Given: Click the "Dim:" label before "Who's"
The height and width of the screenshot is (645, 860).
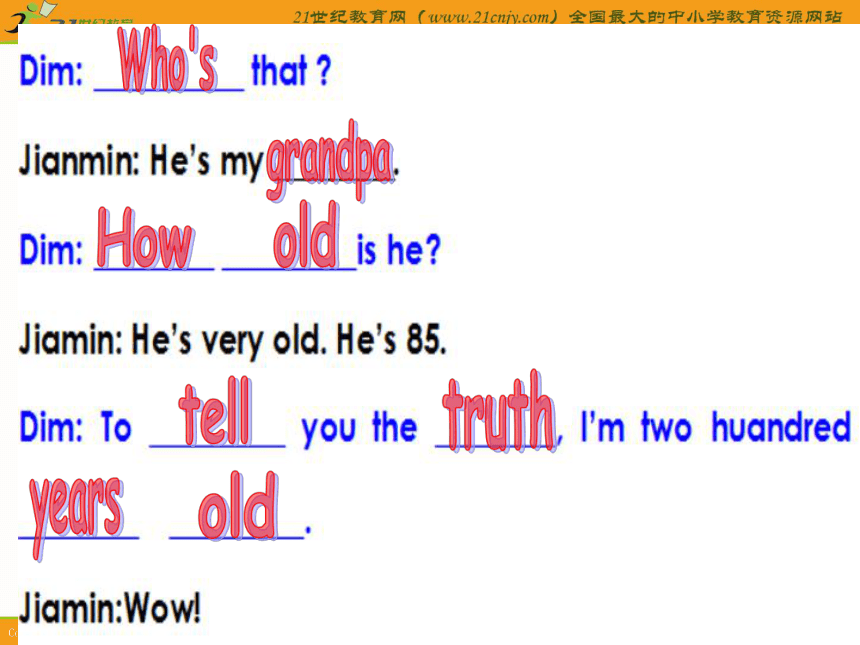Looking at the screenshot, I should (x=51, y=71).
